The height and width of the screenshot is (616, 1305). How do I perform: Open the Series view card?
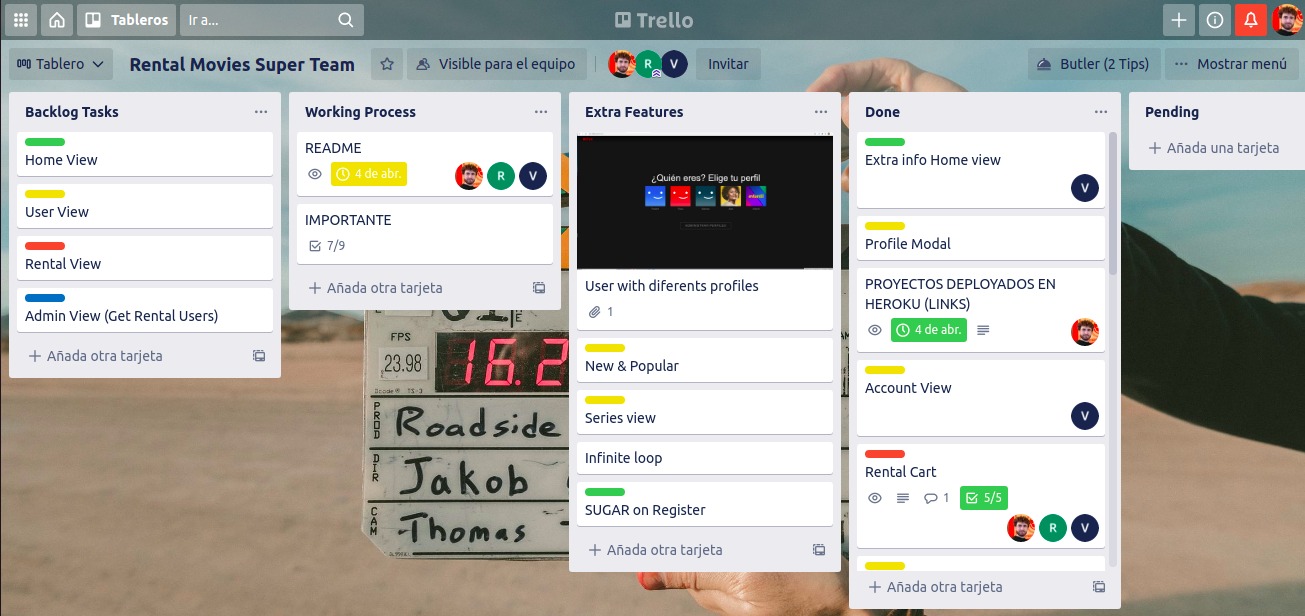point(705,412)
